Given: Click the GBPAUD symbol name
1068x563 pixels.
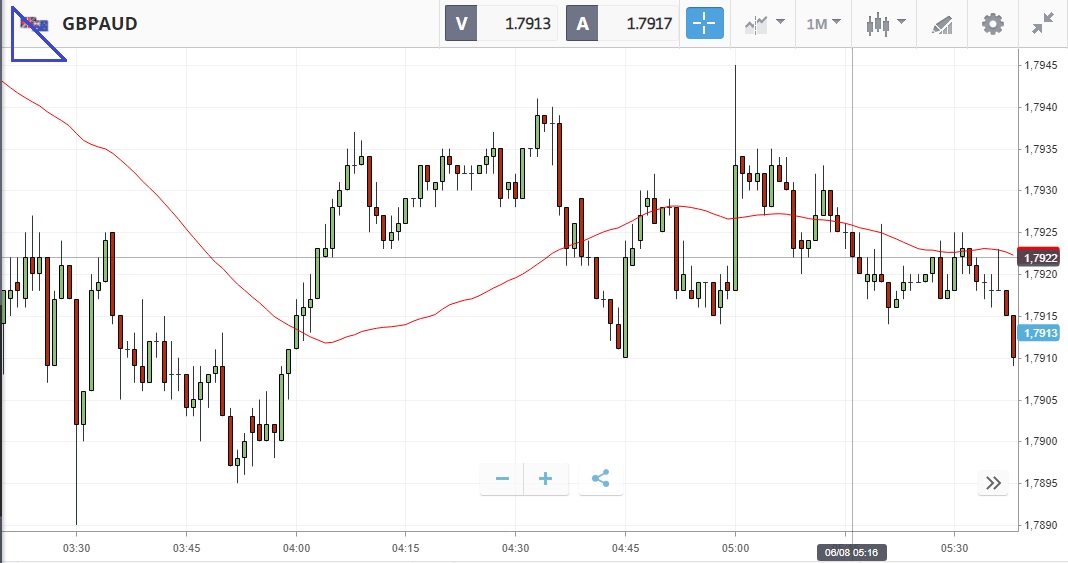Looking at the screenshot, I should [x=99, y=23].
